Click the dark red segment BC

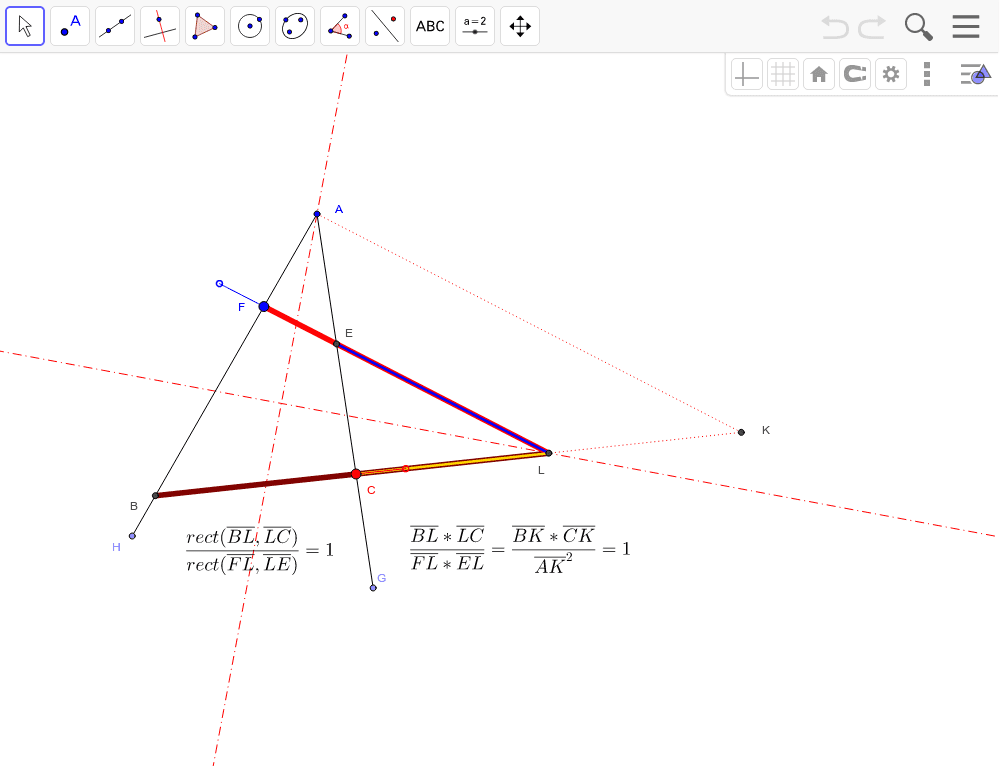255,485
